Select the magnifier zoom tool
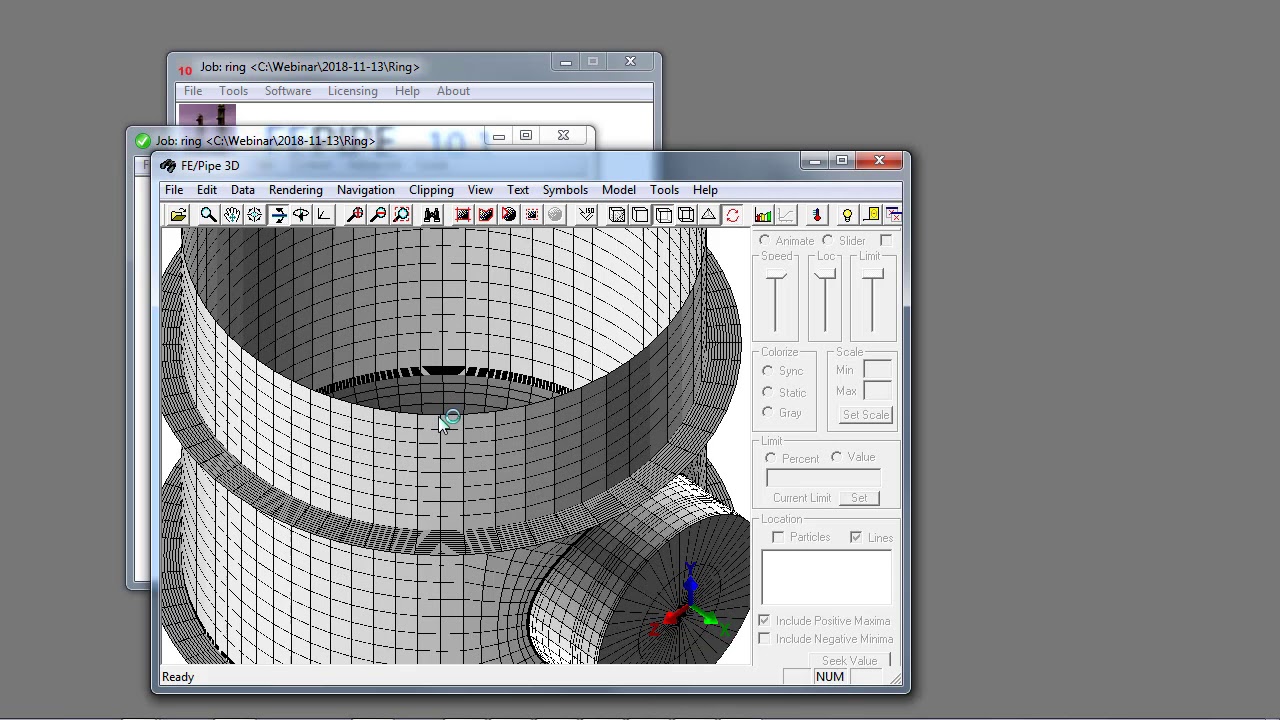The height and width of the screenshot is (720, 1280). click(x=208, y=215)
